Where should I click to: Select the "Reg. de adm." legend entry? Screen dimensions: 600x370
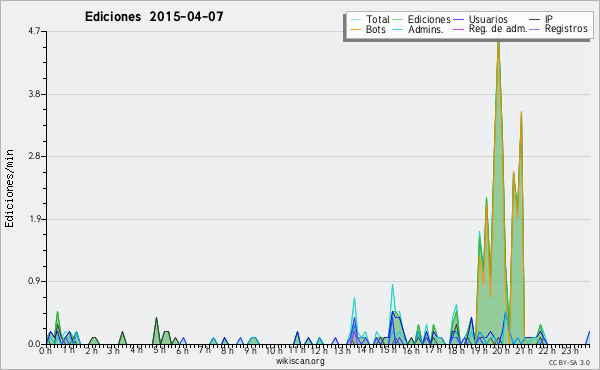pyautogui.click(x=490, y=29)
